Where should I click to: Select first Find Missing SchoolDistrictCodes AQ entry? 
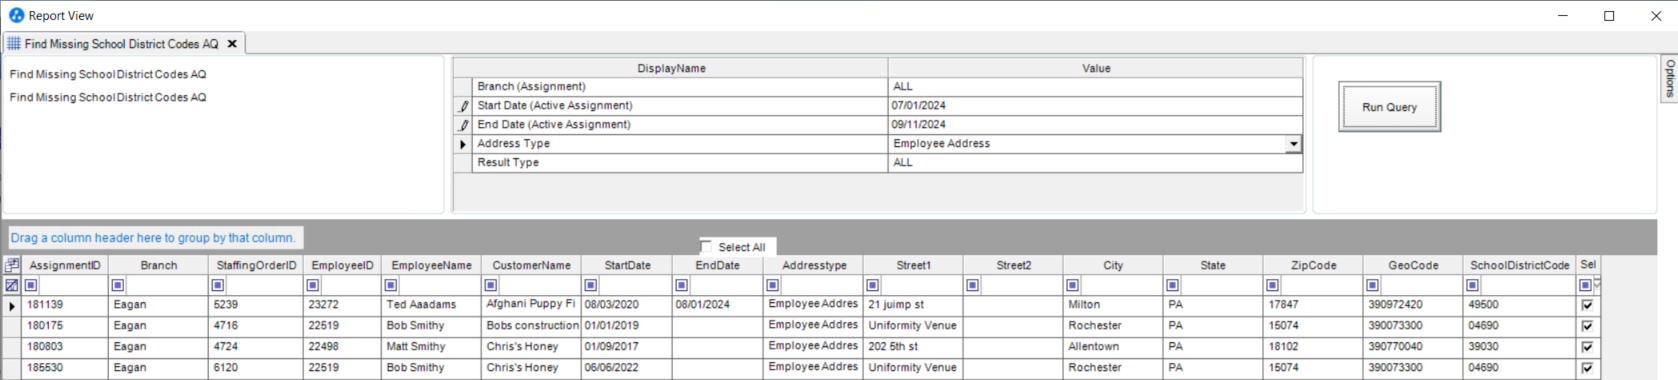[x=108, y=74]
